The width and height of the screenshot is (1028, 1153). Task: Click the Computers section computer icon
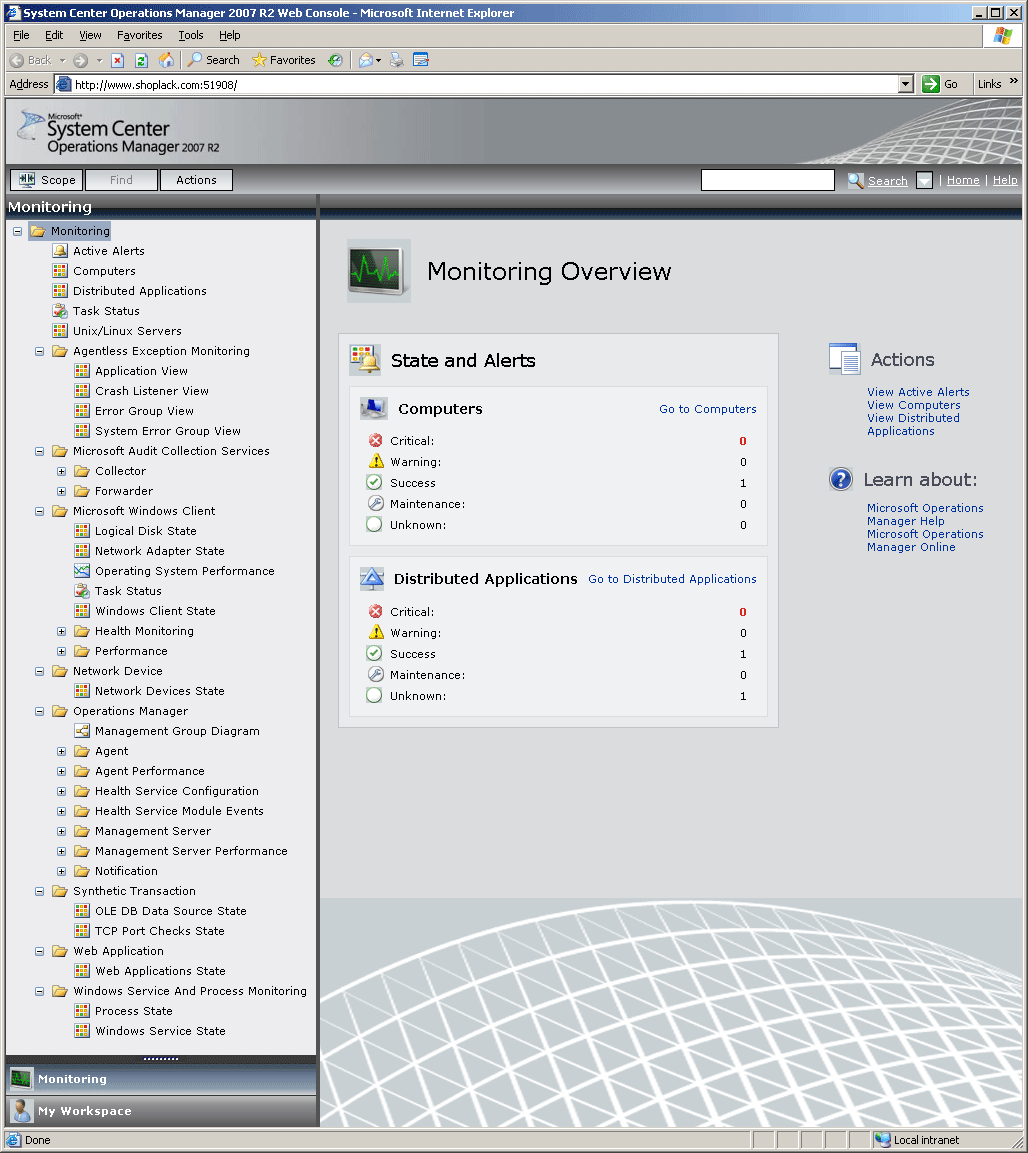(374, 408)
